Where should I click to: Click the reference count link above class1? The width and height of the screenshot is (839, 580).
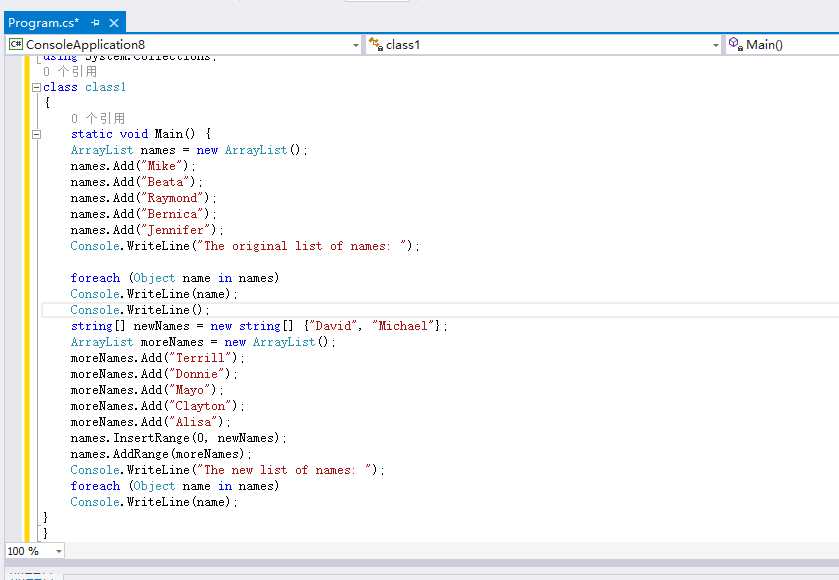click(x=70, y=71)
